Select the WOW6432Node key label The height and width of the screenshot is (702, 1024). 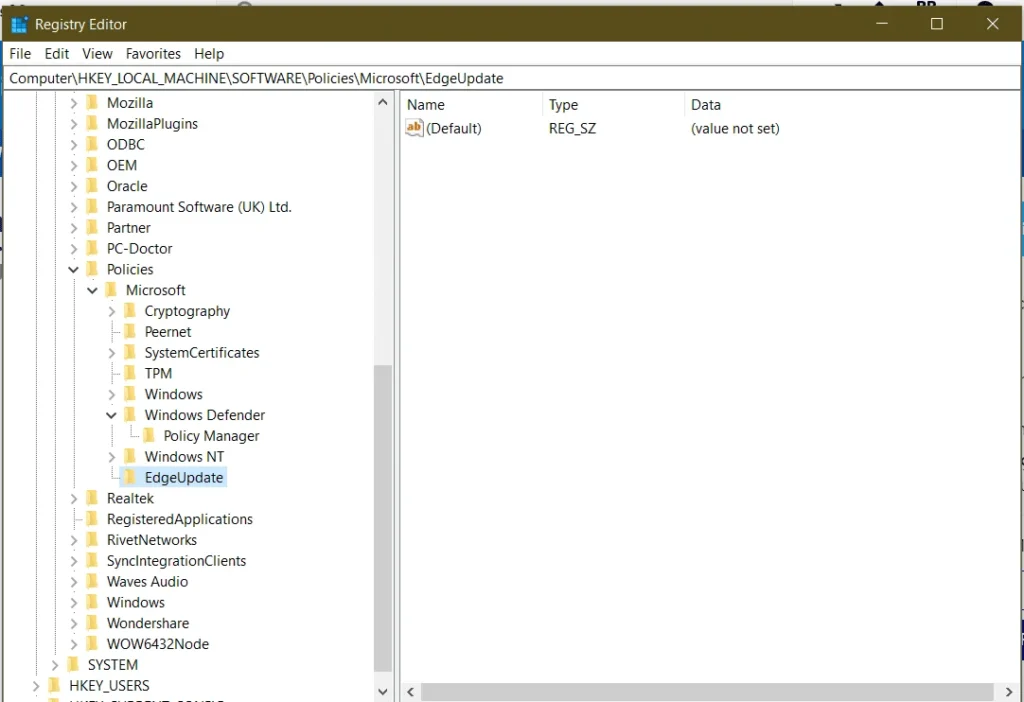158,645
